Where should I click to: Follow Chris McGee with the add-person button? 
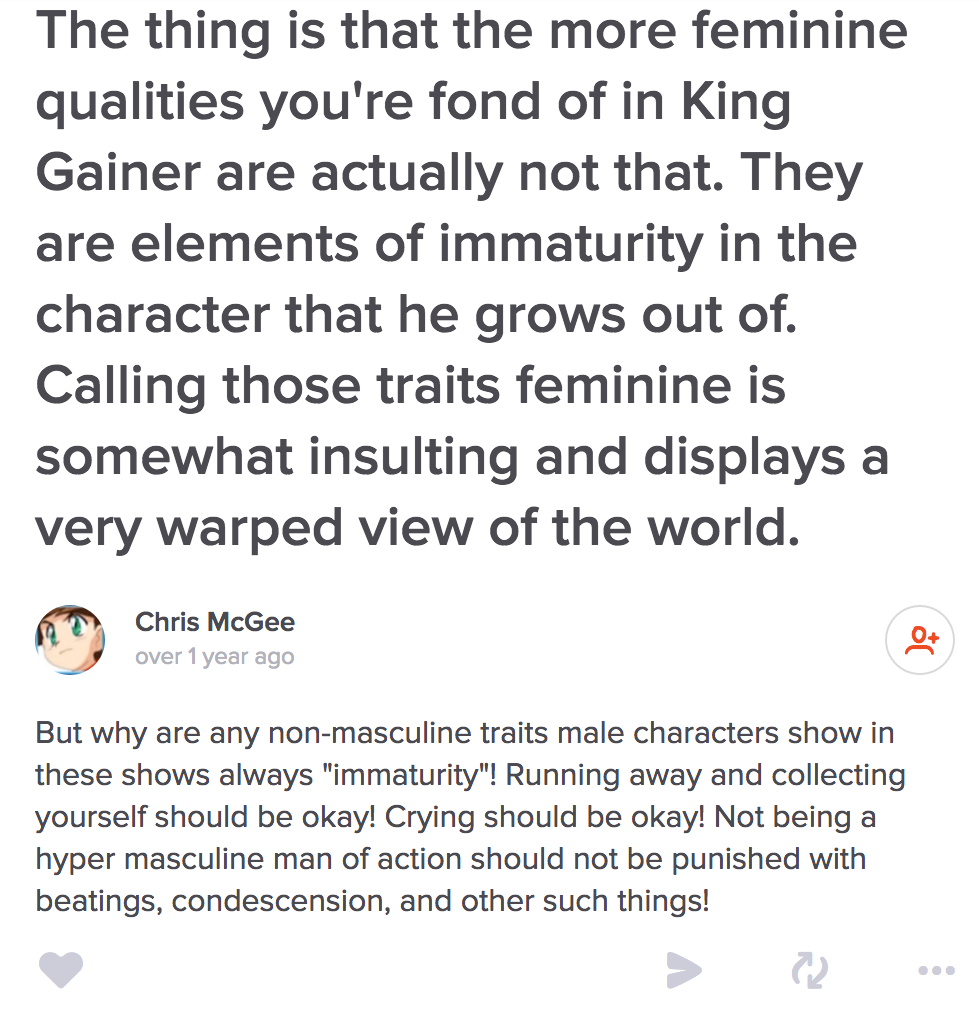[x=920, y=640]
